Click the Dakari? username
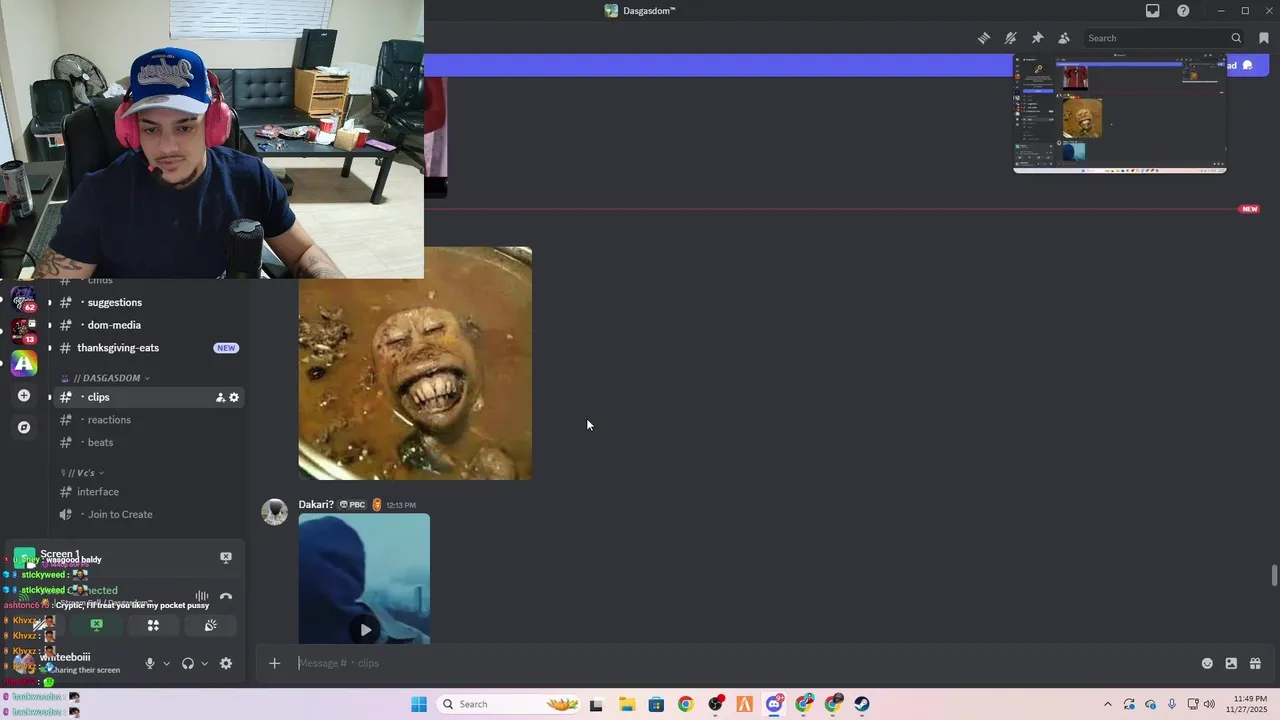The height and width of the screenshot is (720, 1280). [x=316, y=505]
